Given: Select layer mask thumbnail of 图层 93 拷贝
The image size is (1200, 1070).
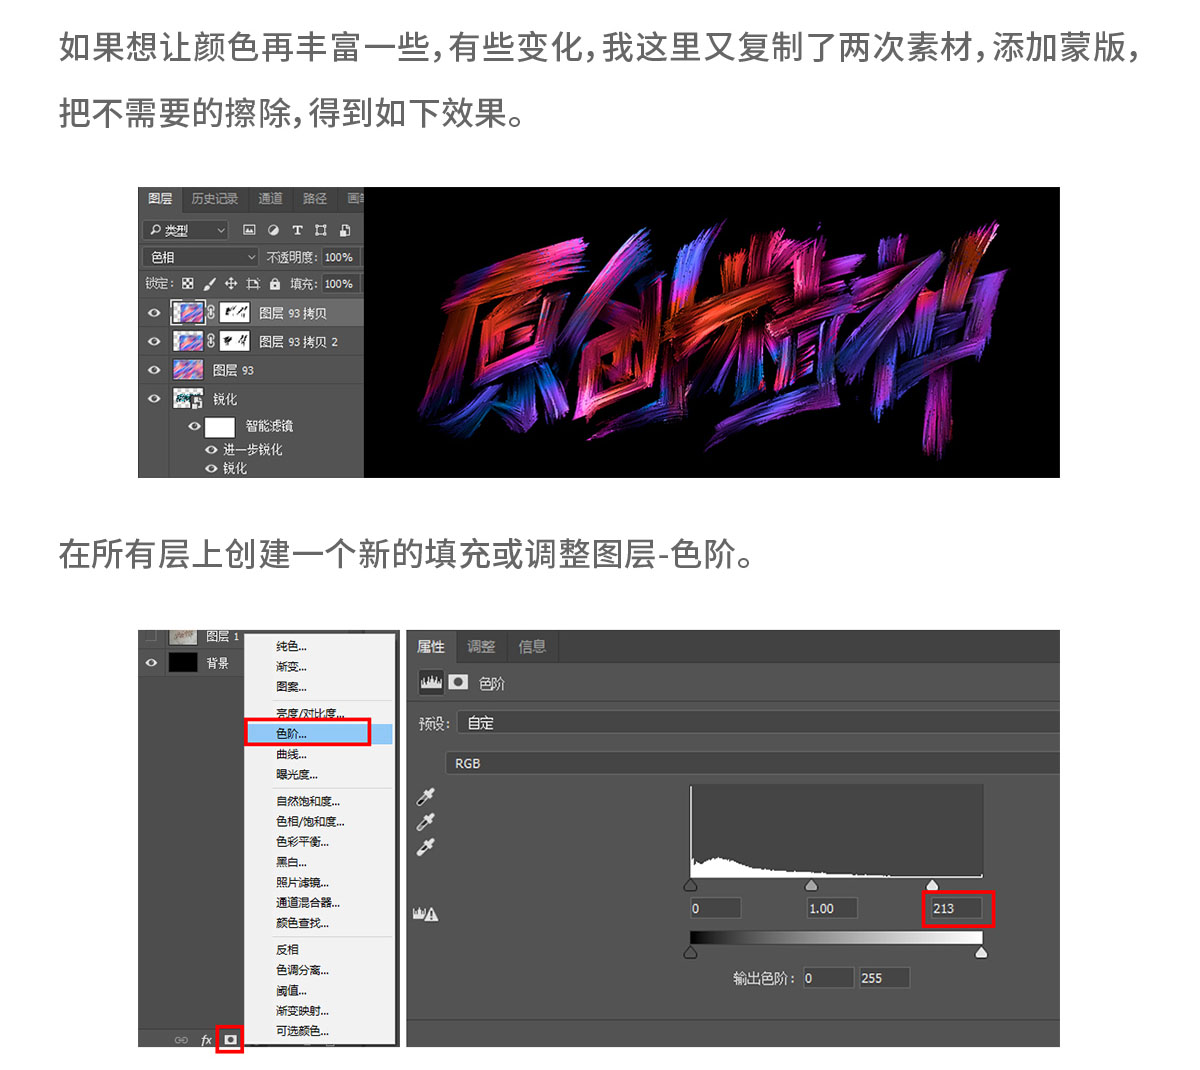Looking at the screenshot, I should pyautogui.click(x=235, y=313).
